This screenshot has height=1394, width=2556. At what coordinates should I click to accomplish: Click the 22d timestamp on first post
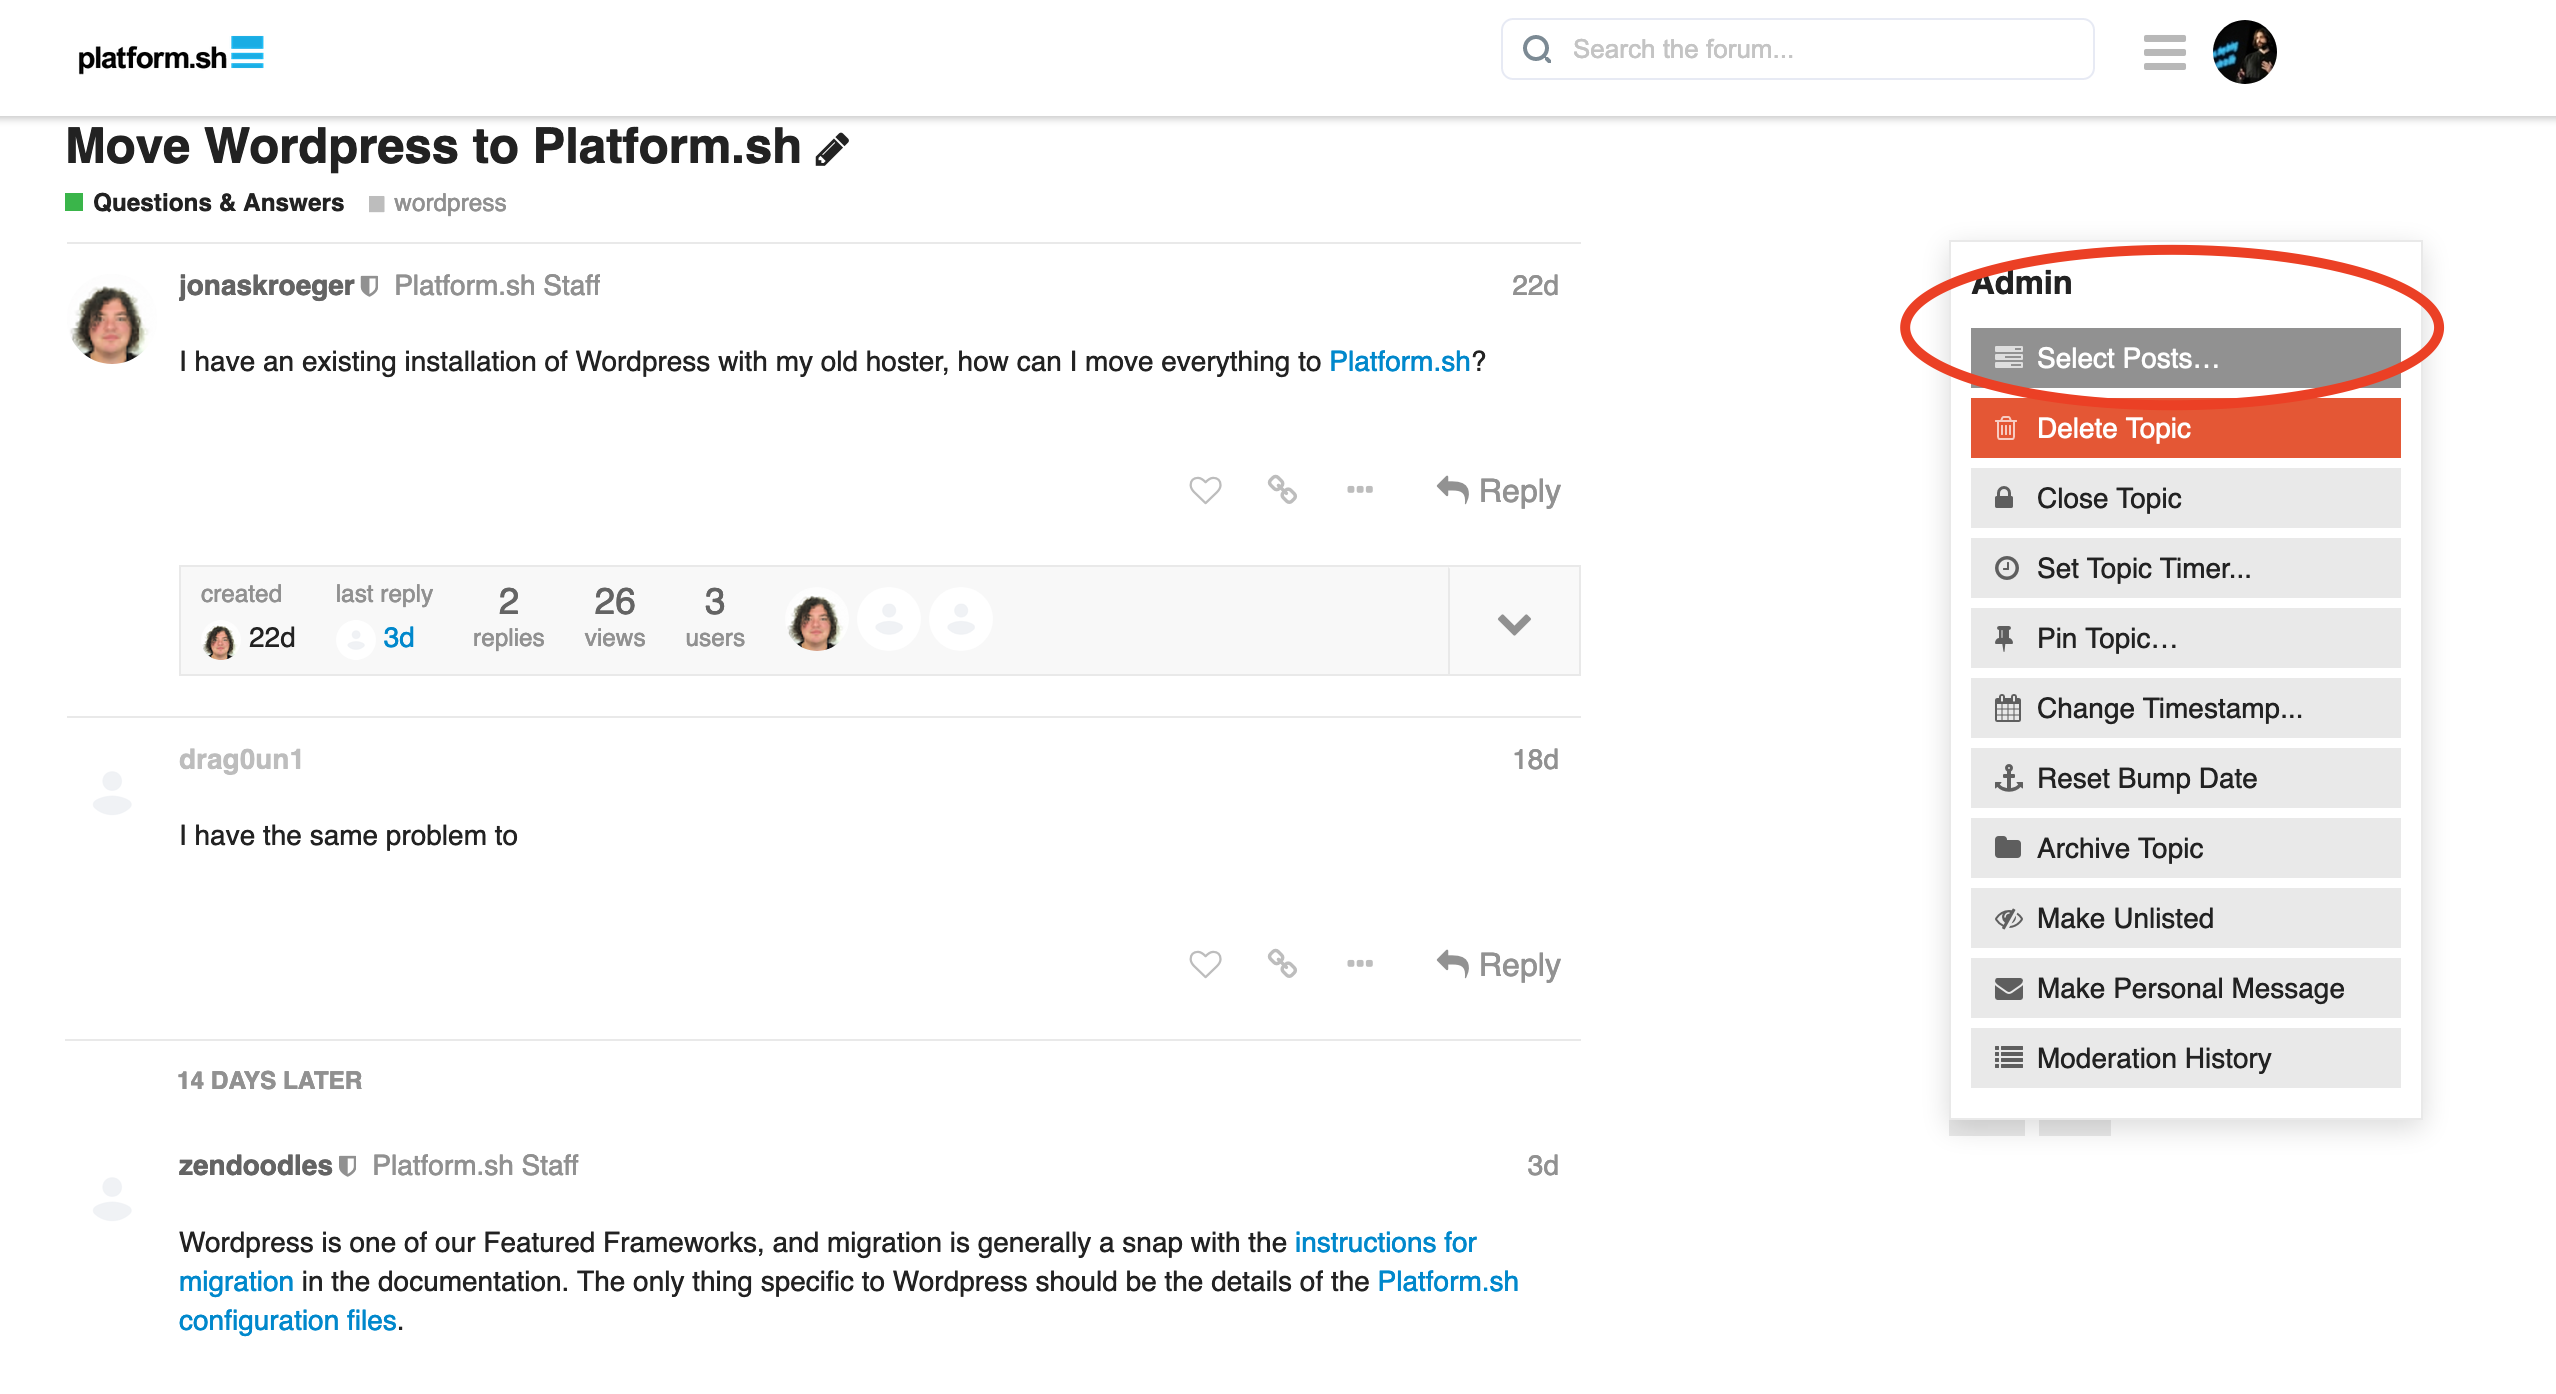[x=1535, y=286]
